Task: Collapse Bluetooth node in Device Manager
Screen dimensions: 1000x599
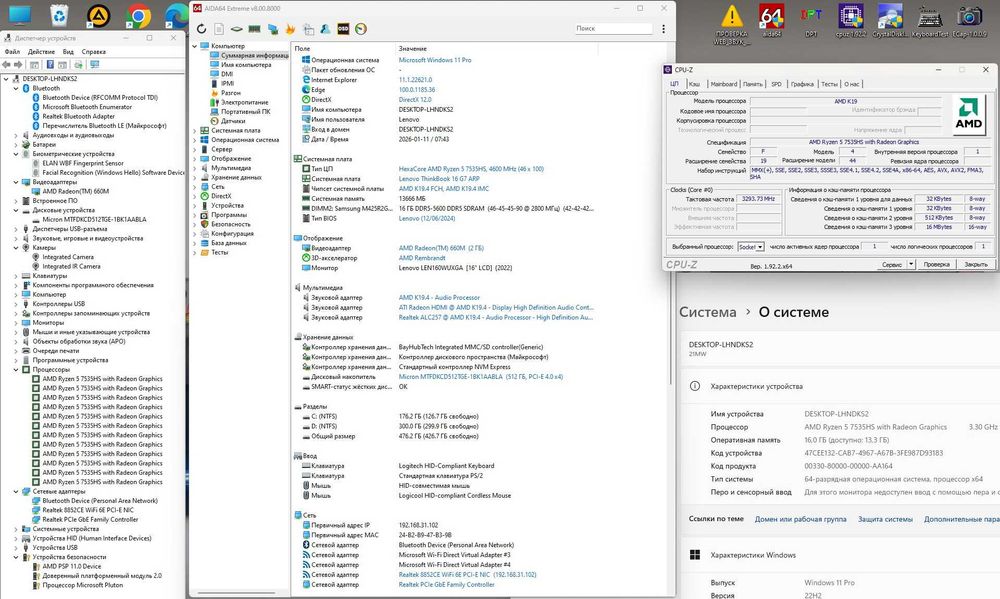Action: pos(16,88)
